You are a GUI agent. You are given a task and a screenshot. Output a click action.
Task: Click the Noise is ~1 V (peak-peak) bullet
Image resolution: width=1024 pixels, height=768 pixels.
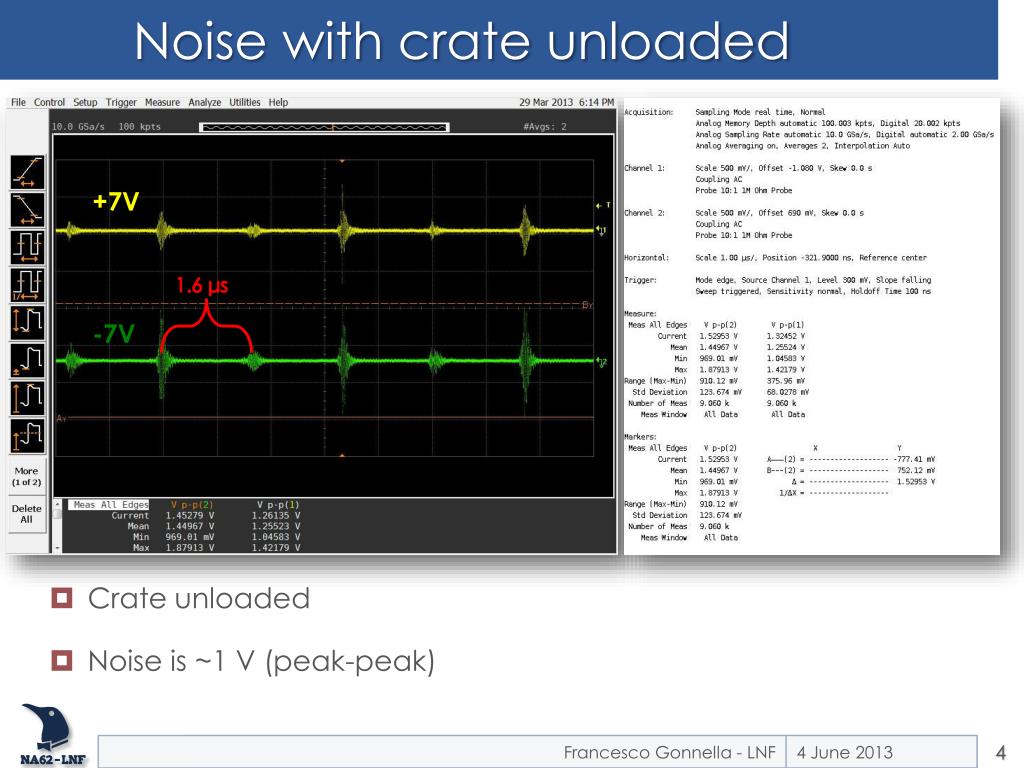click(261, 661)
